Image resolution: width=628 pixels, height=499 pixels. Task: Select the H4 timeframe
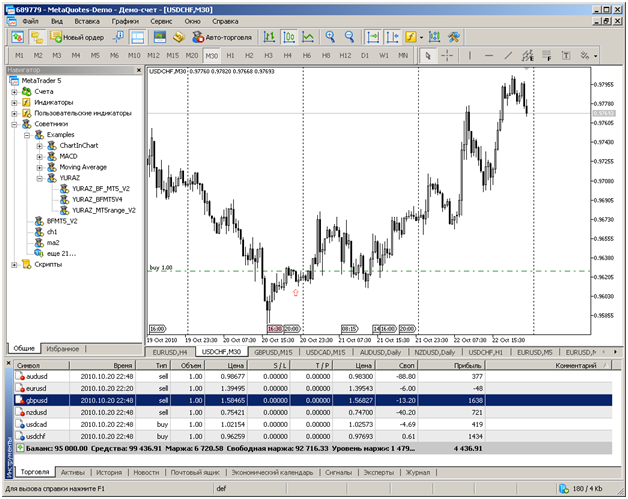pos(288,56)
